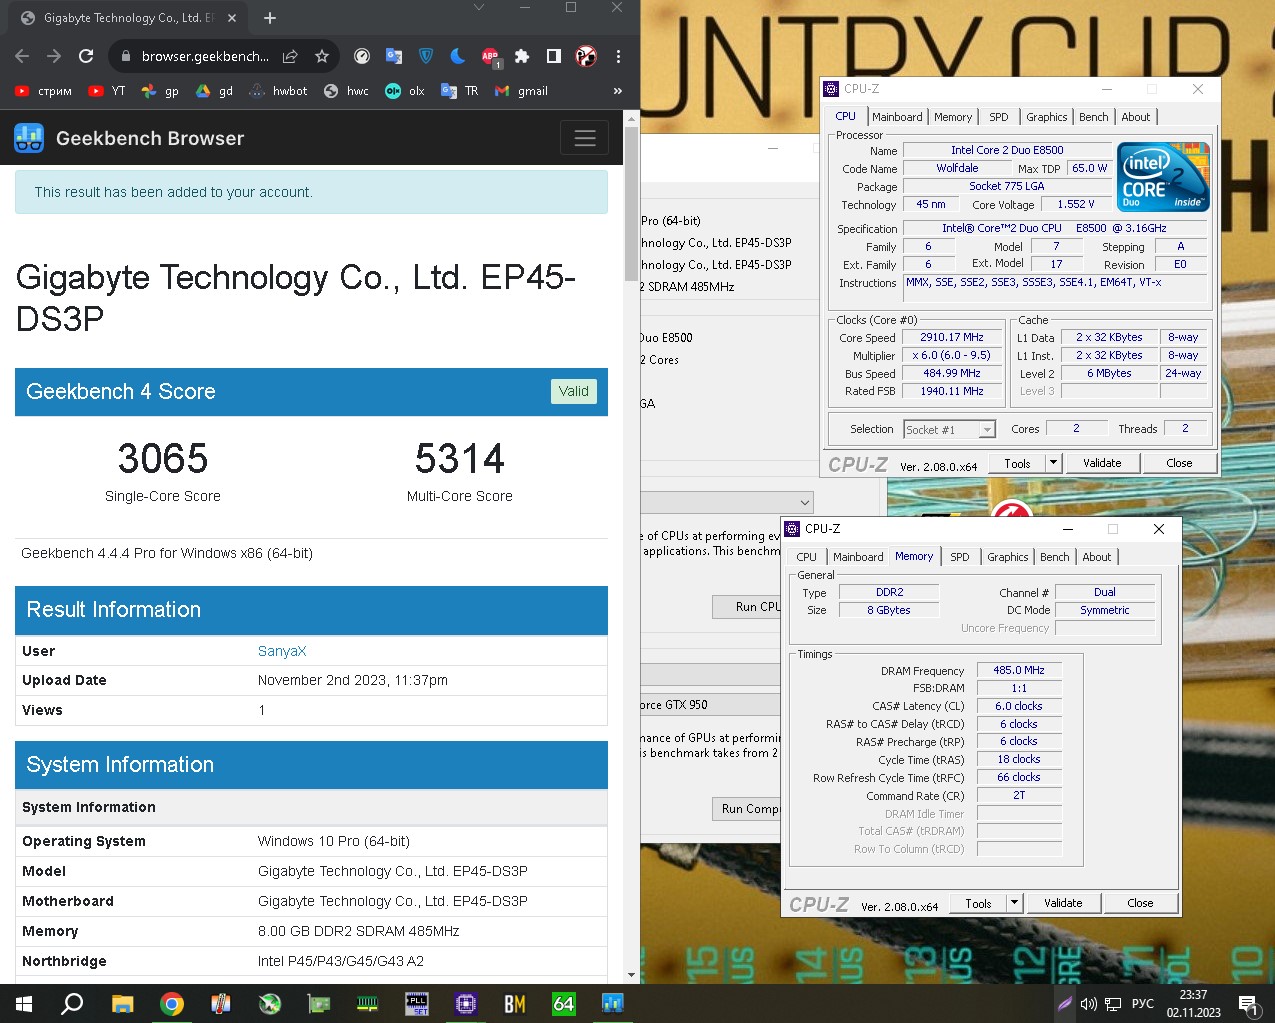Expand Tools dropdown arrow in lower CPU-Z
Image resolution: width=1275 pixels, height=1023 pixels.
(x=1014, y=903)
